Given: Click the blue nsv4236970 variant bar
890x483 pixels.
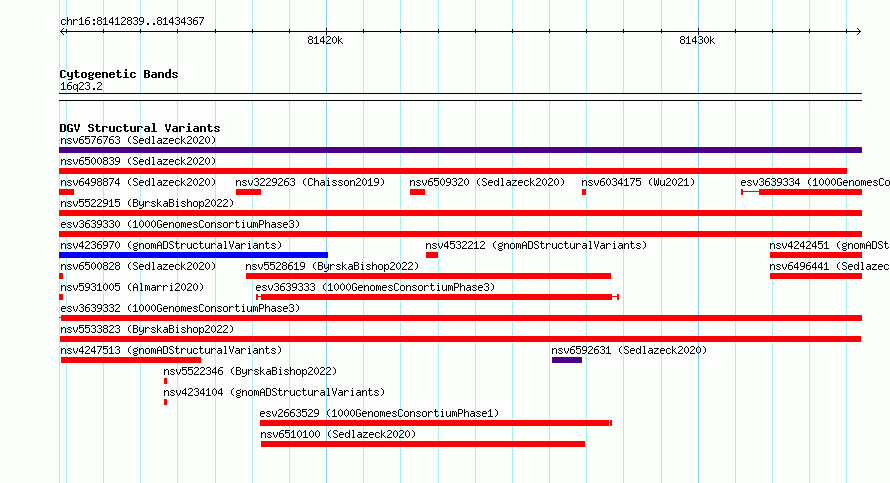Looking at the screenshot, I should tap(194, 255).
